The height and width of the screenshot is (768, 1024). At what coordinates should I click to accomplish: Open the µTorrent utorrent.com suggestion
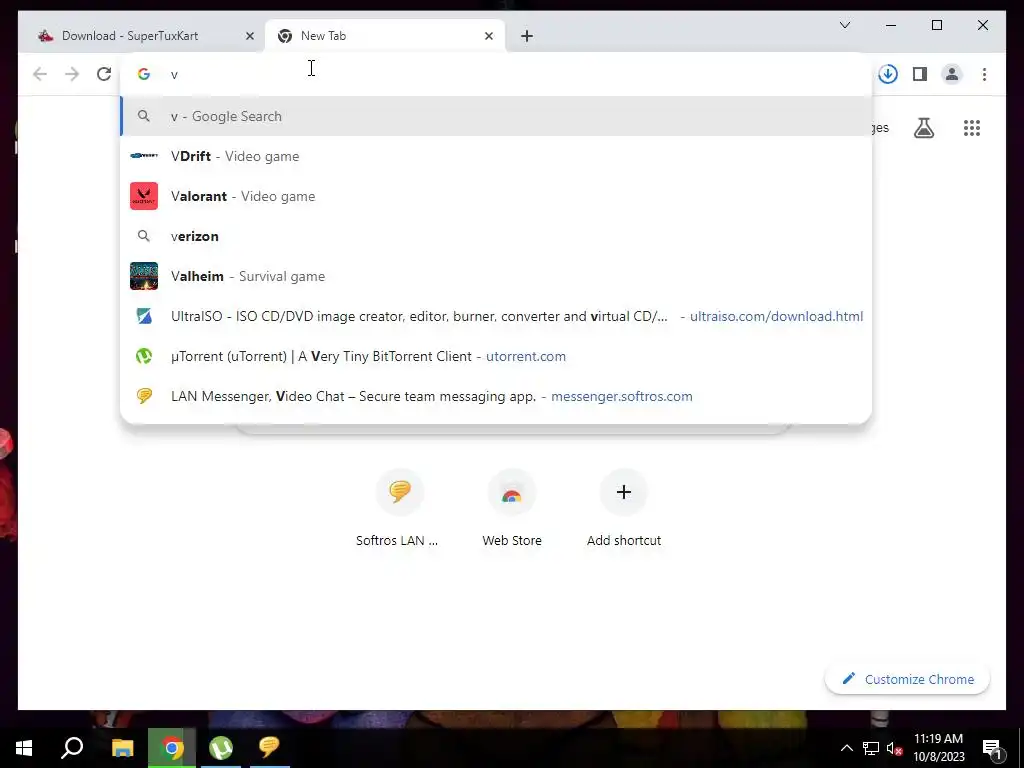coord(496,356)
